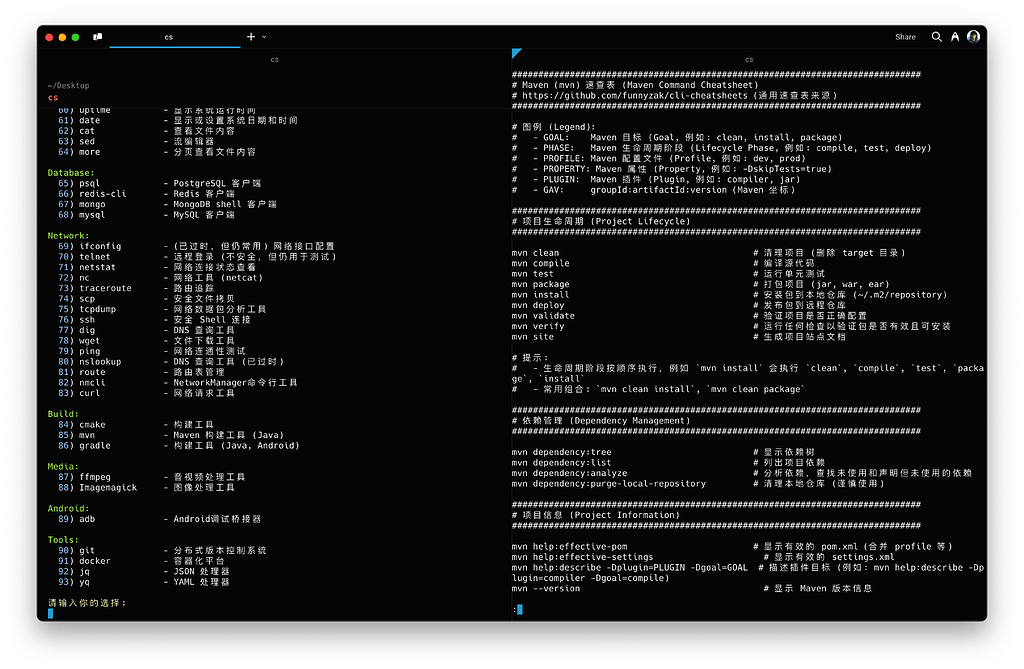Focus the left pane titled cs

(274, 59)
